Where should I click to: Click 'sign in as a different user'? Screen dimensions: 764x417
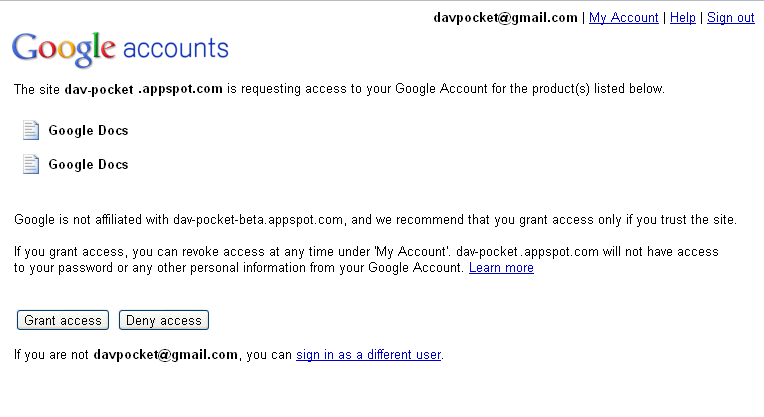pyautogui.click(x=368, y=354)
